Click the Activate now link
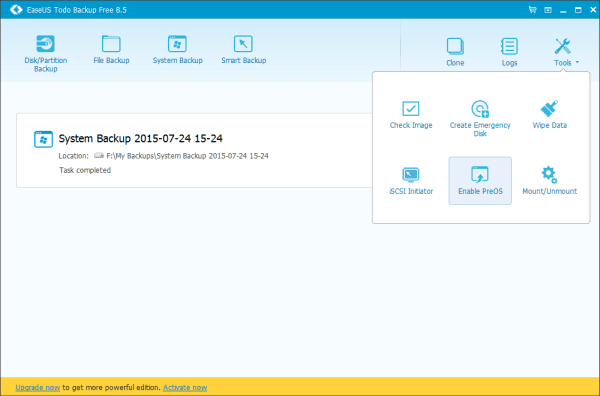This screenshot has height=396, width=600. pos(185,388)
